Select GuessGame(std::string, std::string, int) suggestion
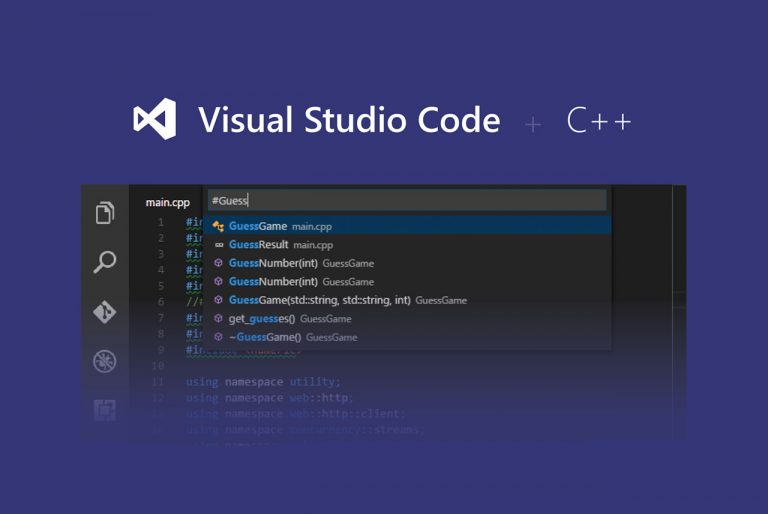Image resolution: width=768 pixels, height=514 pixels. click(407, 300)
